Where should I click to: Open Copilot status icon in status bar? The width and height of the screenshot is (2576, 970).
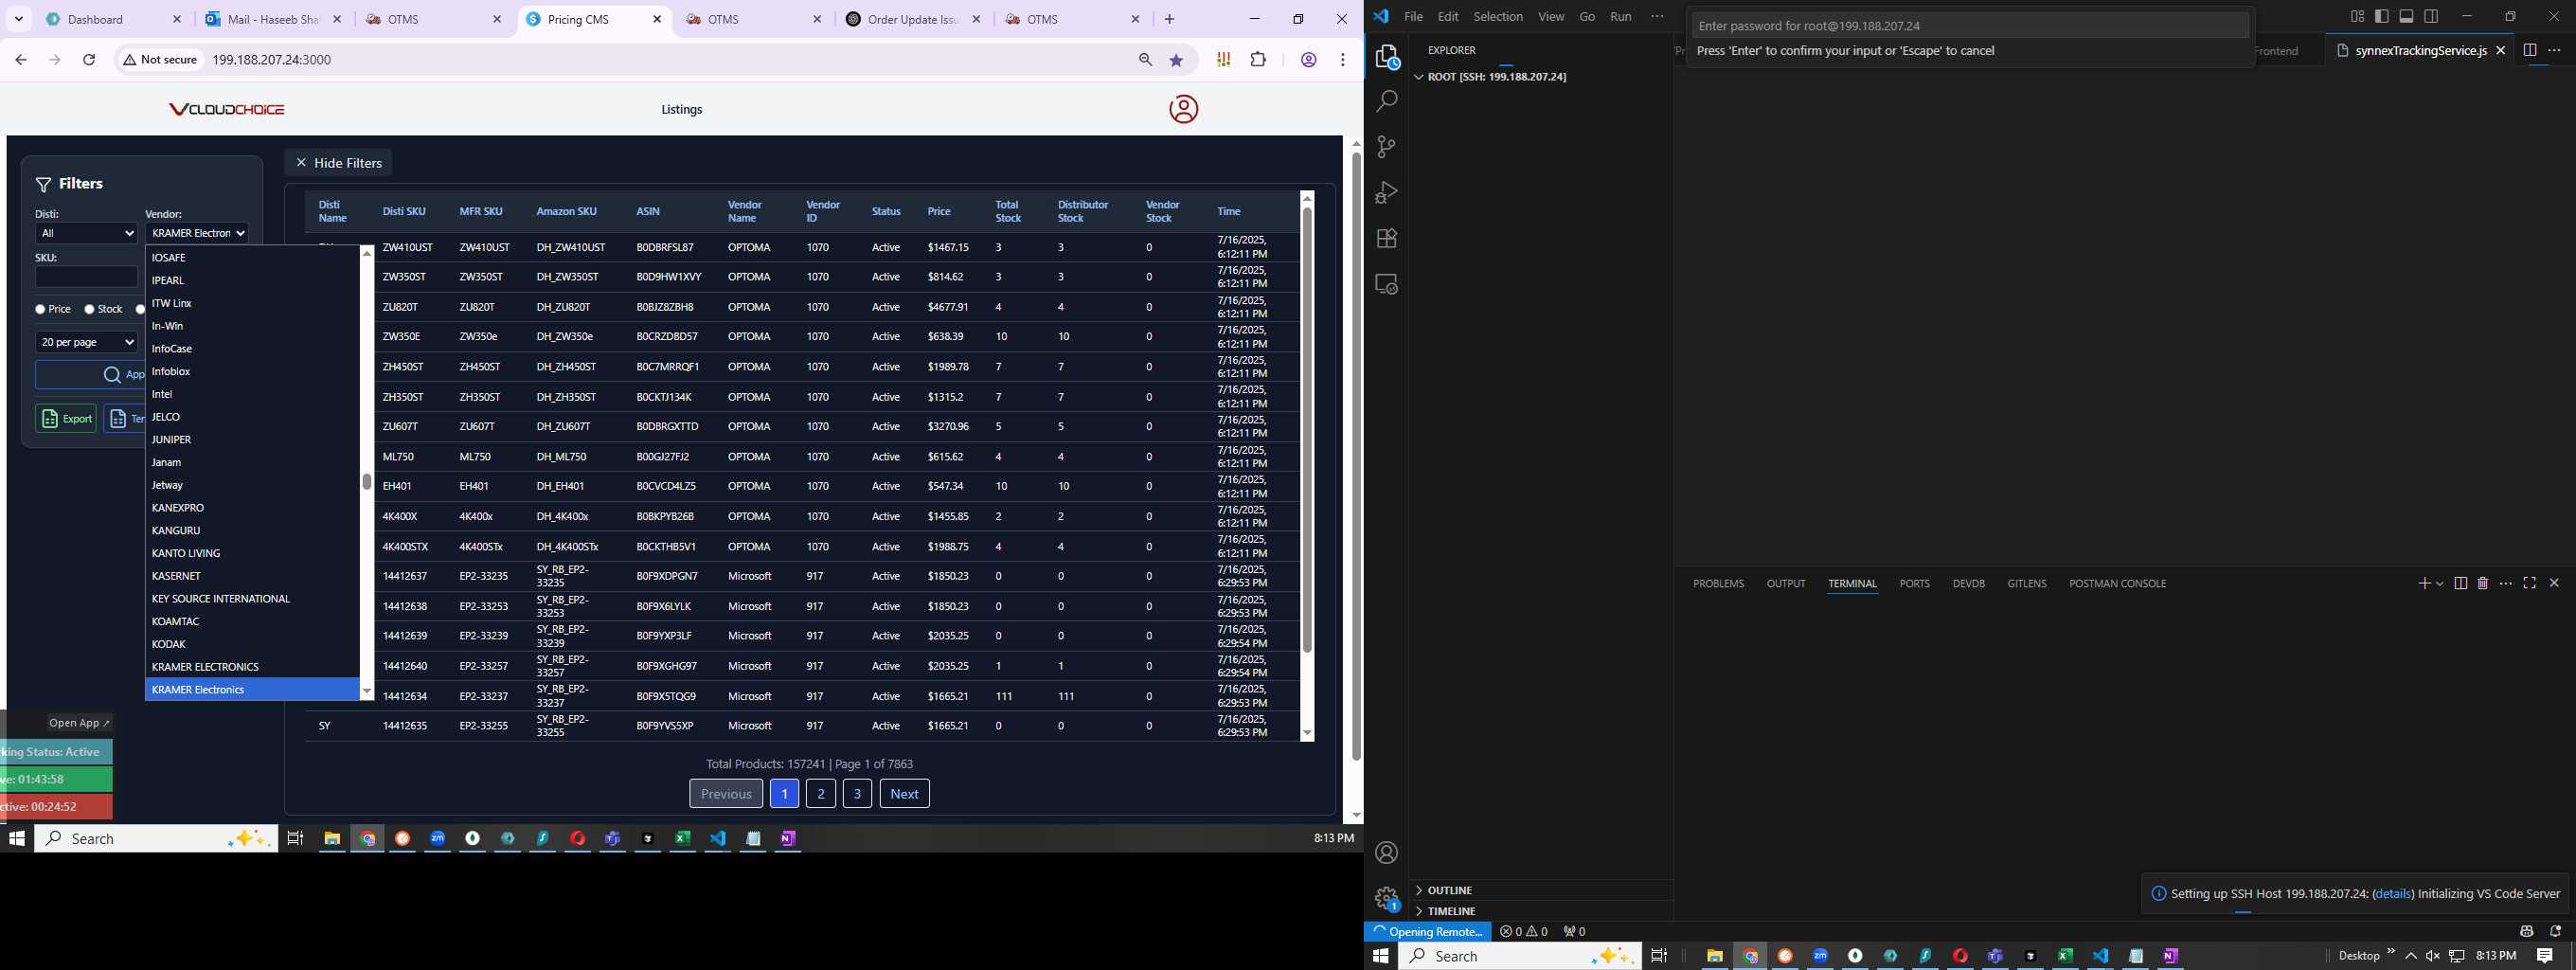click(2526, 931)
